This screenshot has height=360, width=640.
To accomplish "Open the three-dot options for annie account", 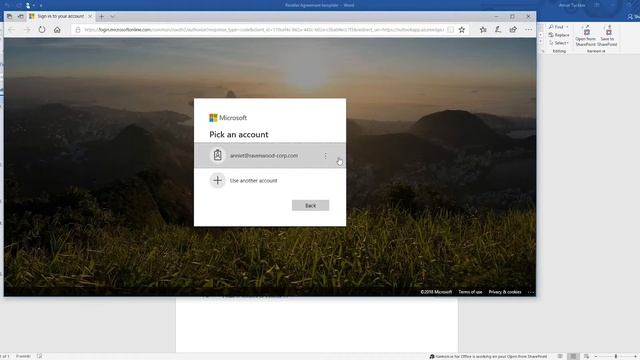I will coord(325,156).
